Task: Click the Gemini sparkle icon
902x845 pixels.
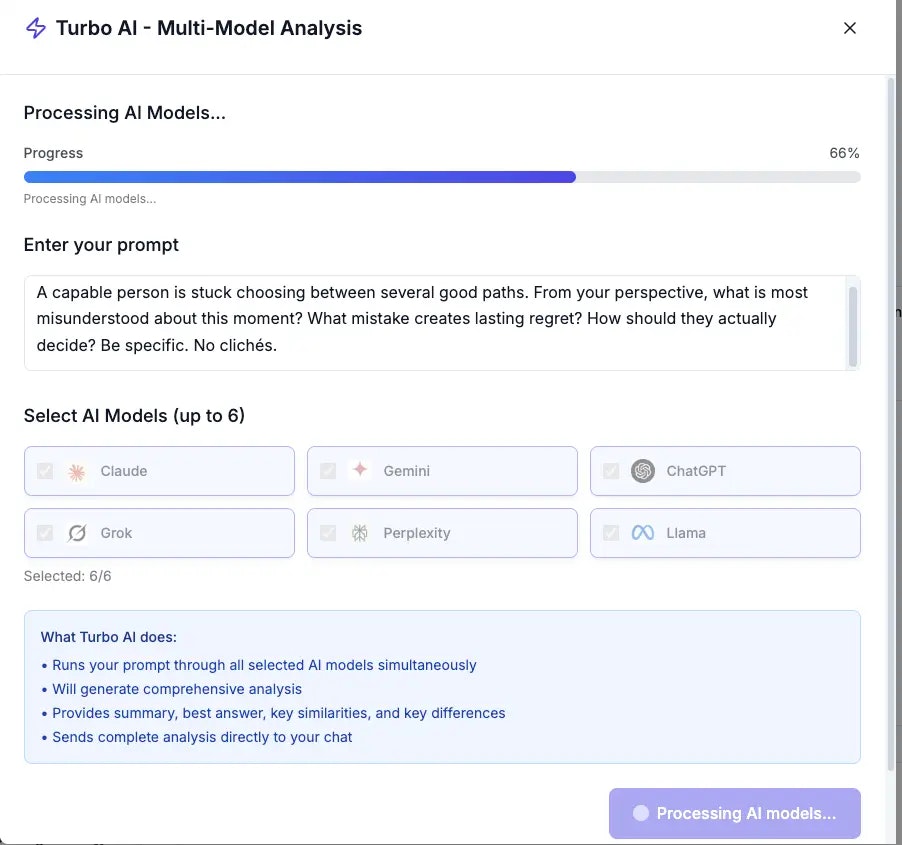Action: (360, 471)
